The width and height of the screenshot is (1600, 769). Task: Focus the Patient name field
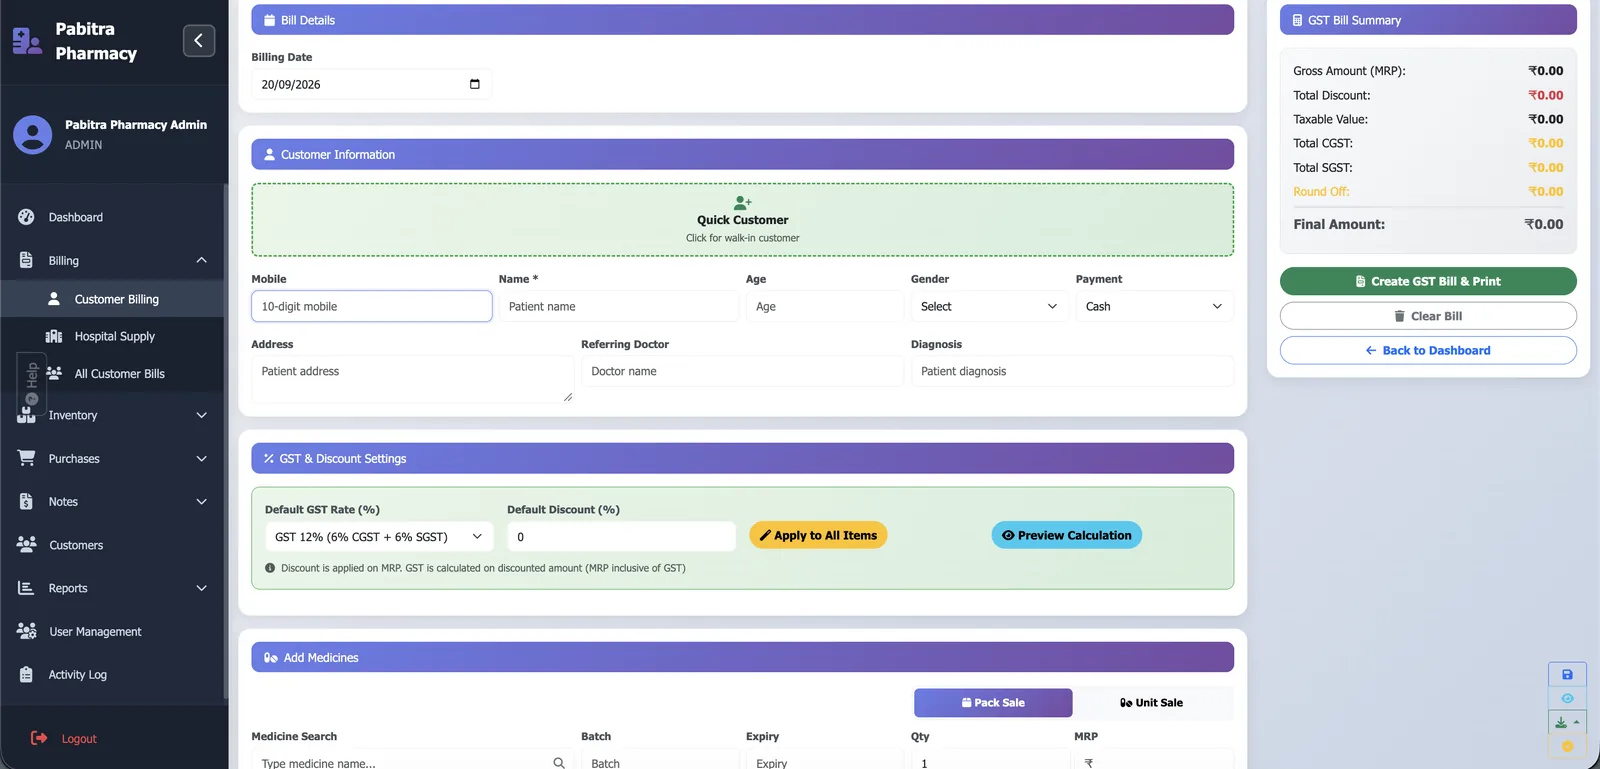[618, 306]
